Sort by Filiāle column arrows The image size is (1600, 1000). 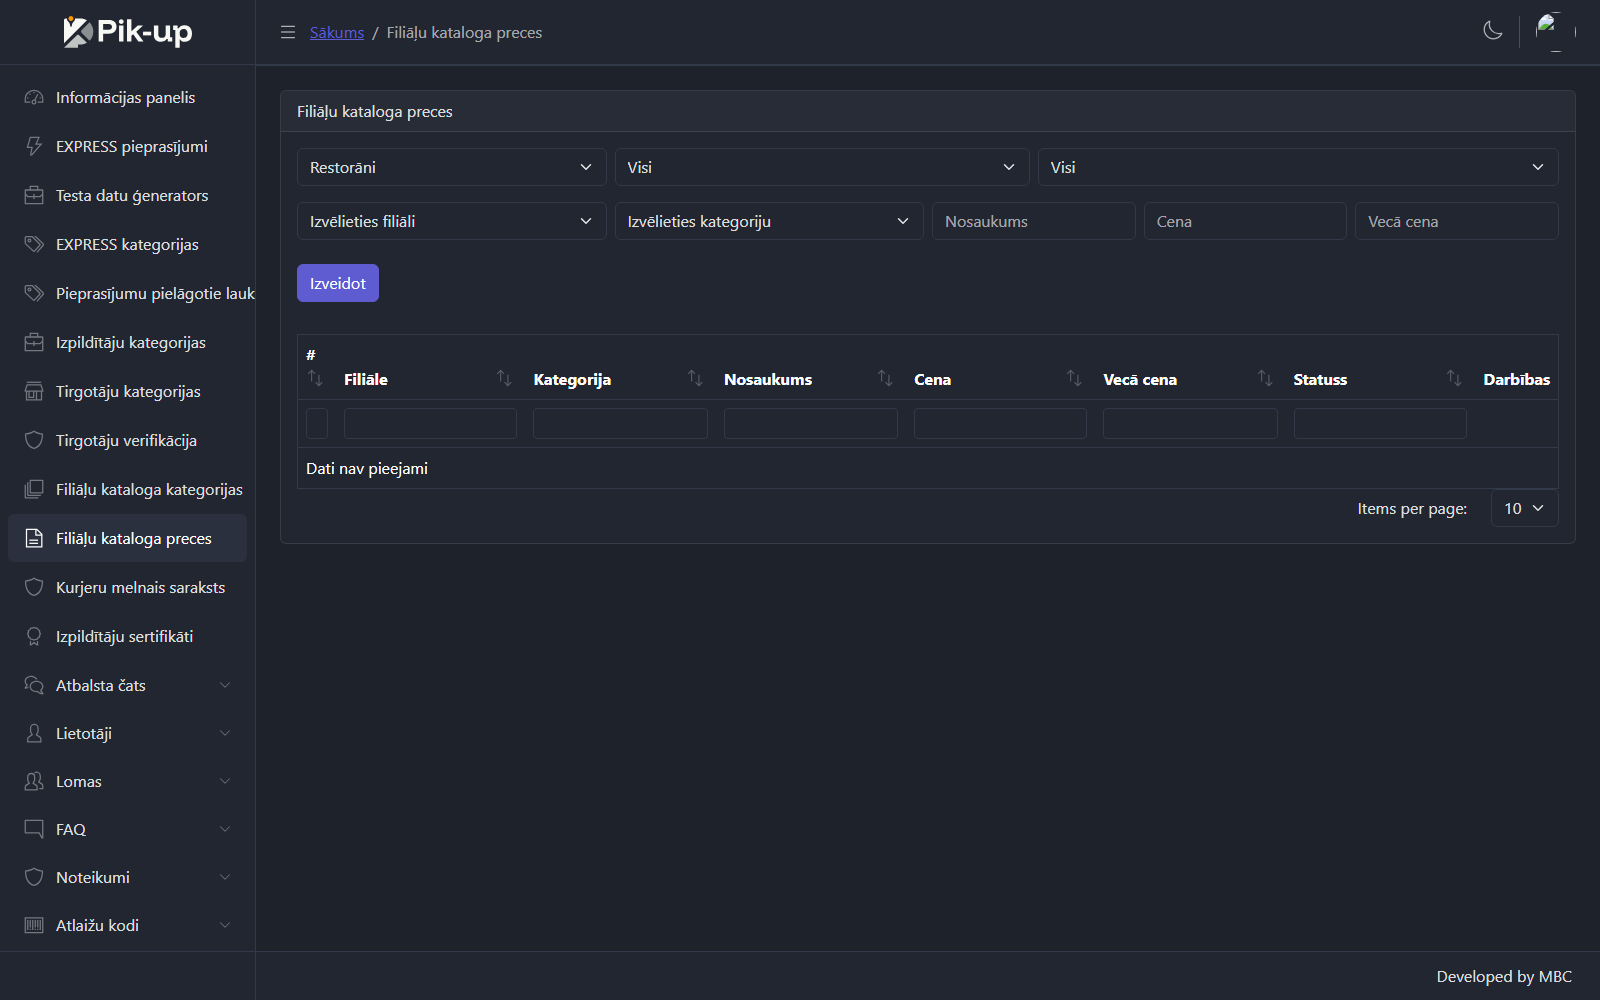pos(504,378)
